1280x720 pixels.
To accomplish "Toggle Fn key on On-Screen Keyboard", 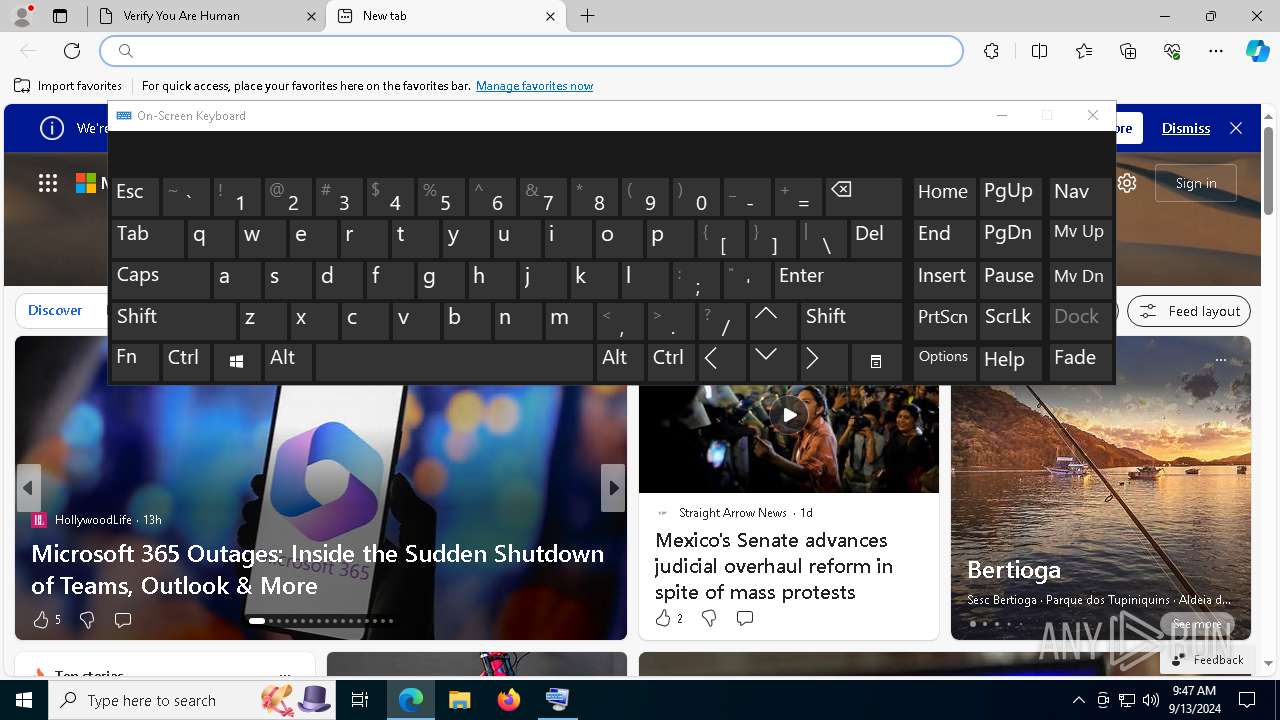I will tap(135, 362).
